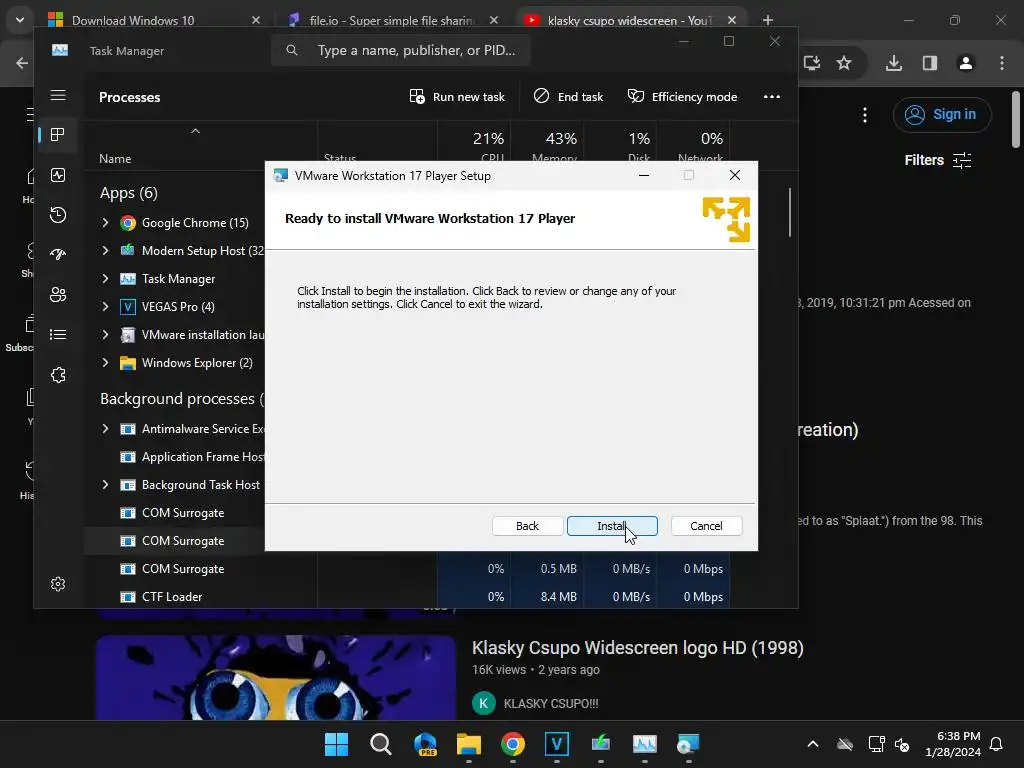Image resolution: width=1024 pixels, height=768 pixels.
Task: Focus the Task Manager search field
Action: tap(400, 50)
